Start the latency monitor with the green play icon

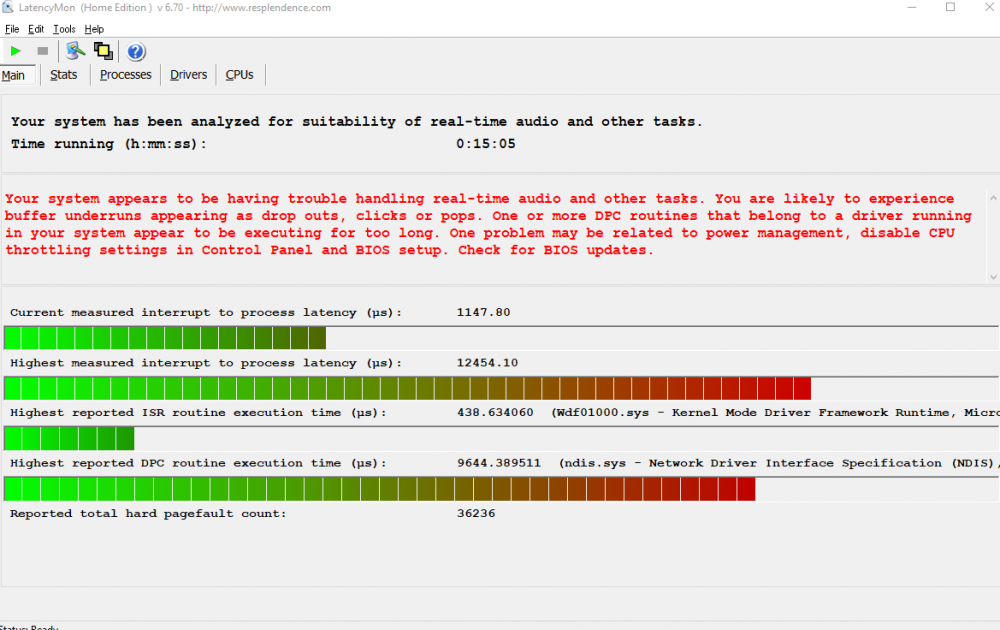coord(15,51)
